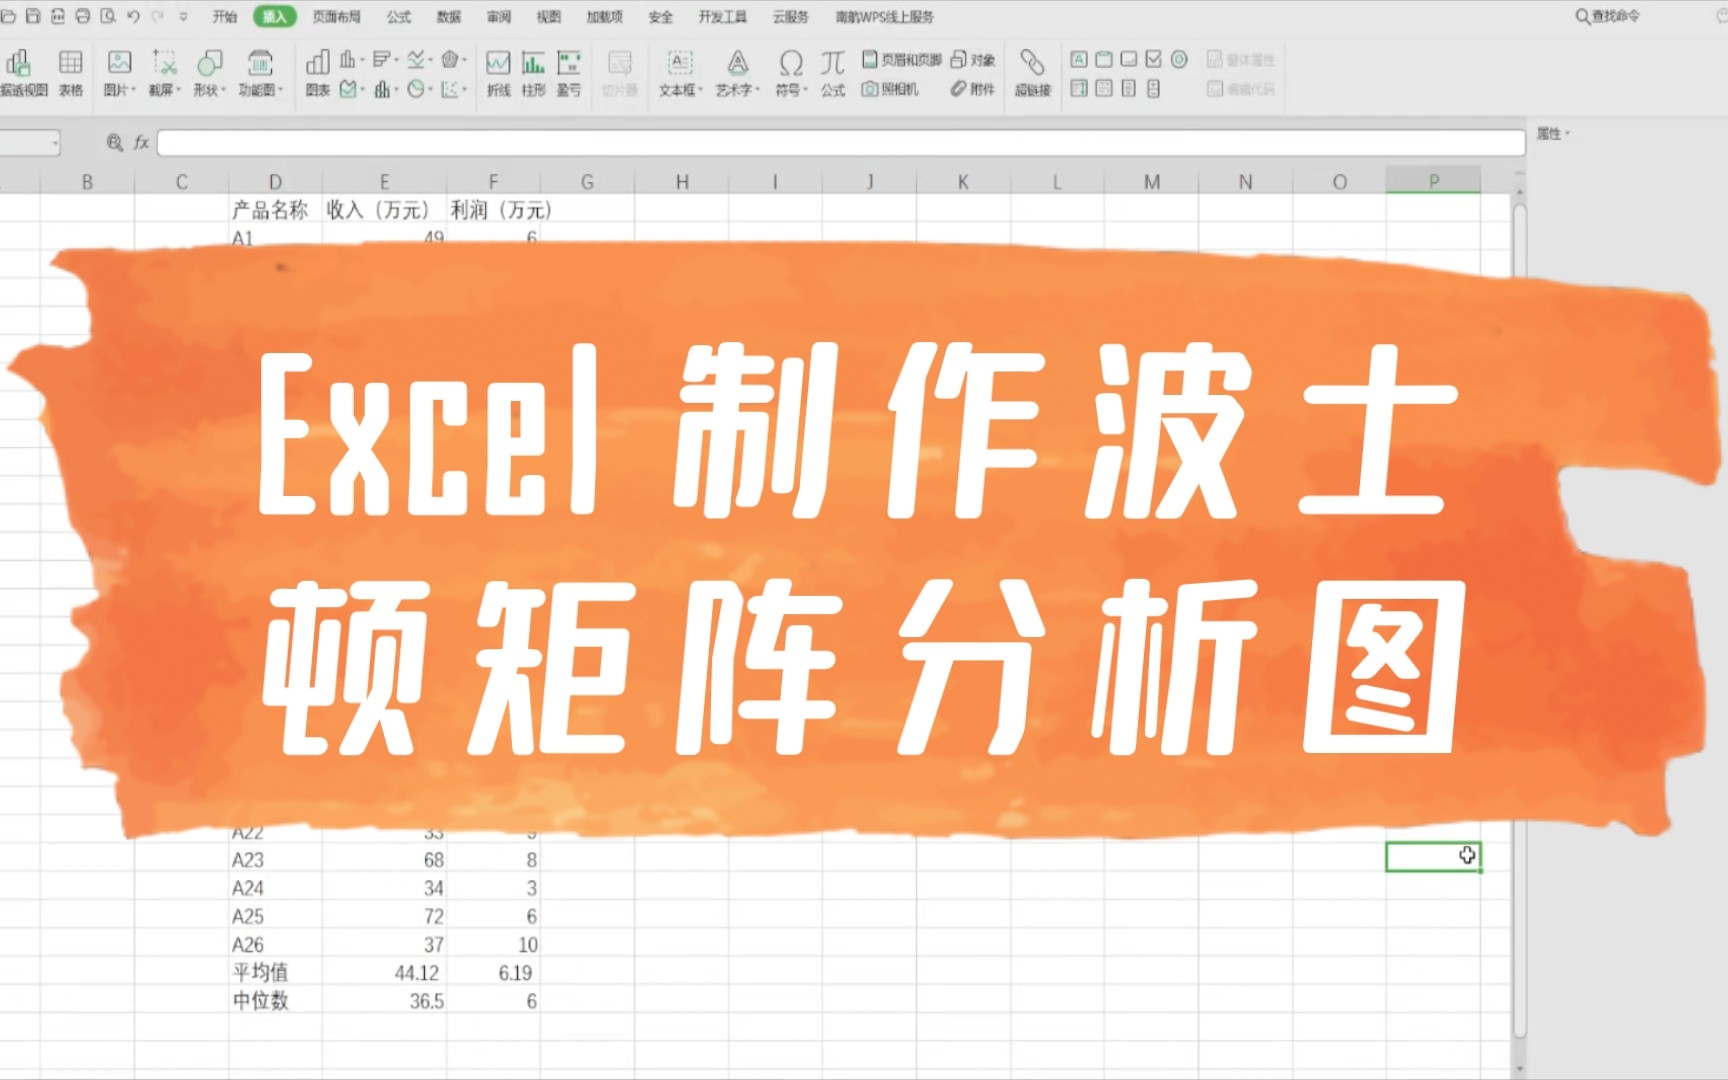
Task: Click the Save icon in quick access toolbar
Action: [x=33, y=16]
